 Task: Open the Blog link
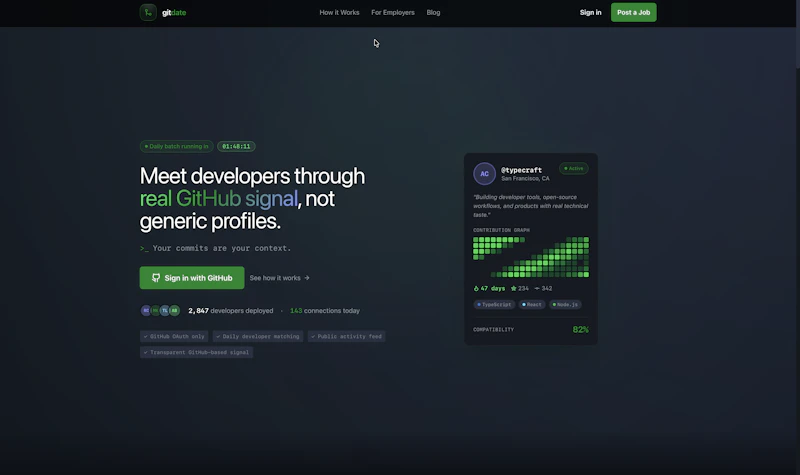coord(433,12)
